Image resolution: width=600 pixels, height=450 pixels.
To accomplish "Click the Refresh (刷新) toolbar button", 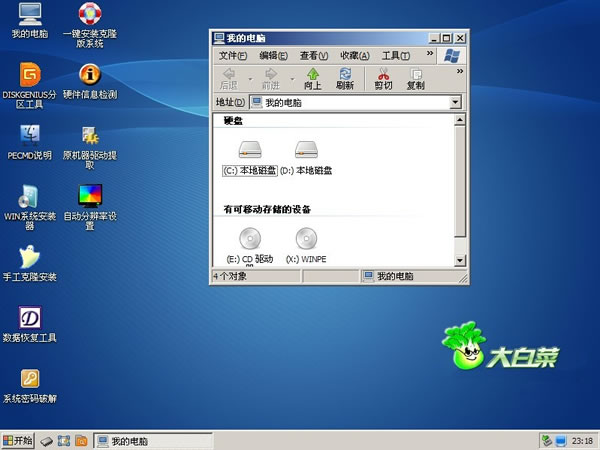I will tap(345, 79).
